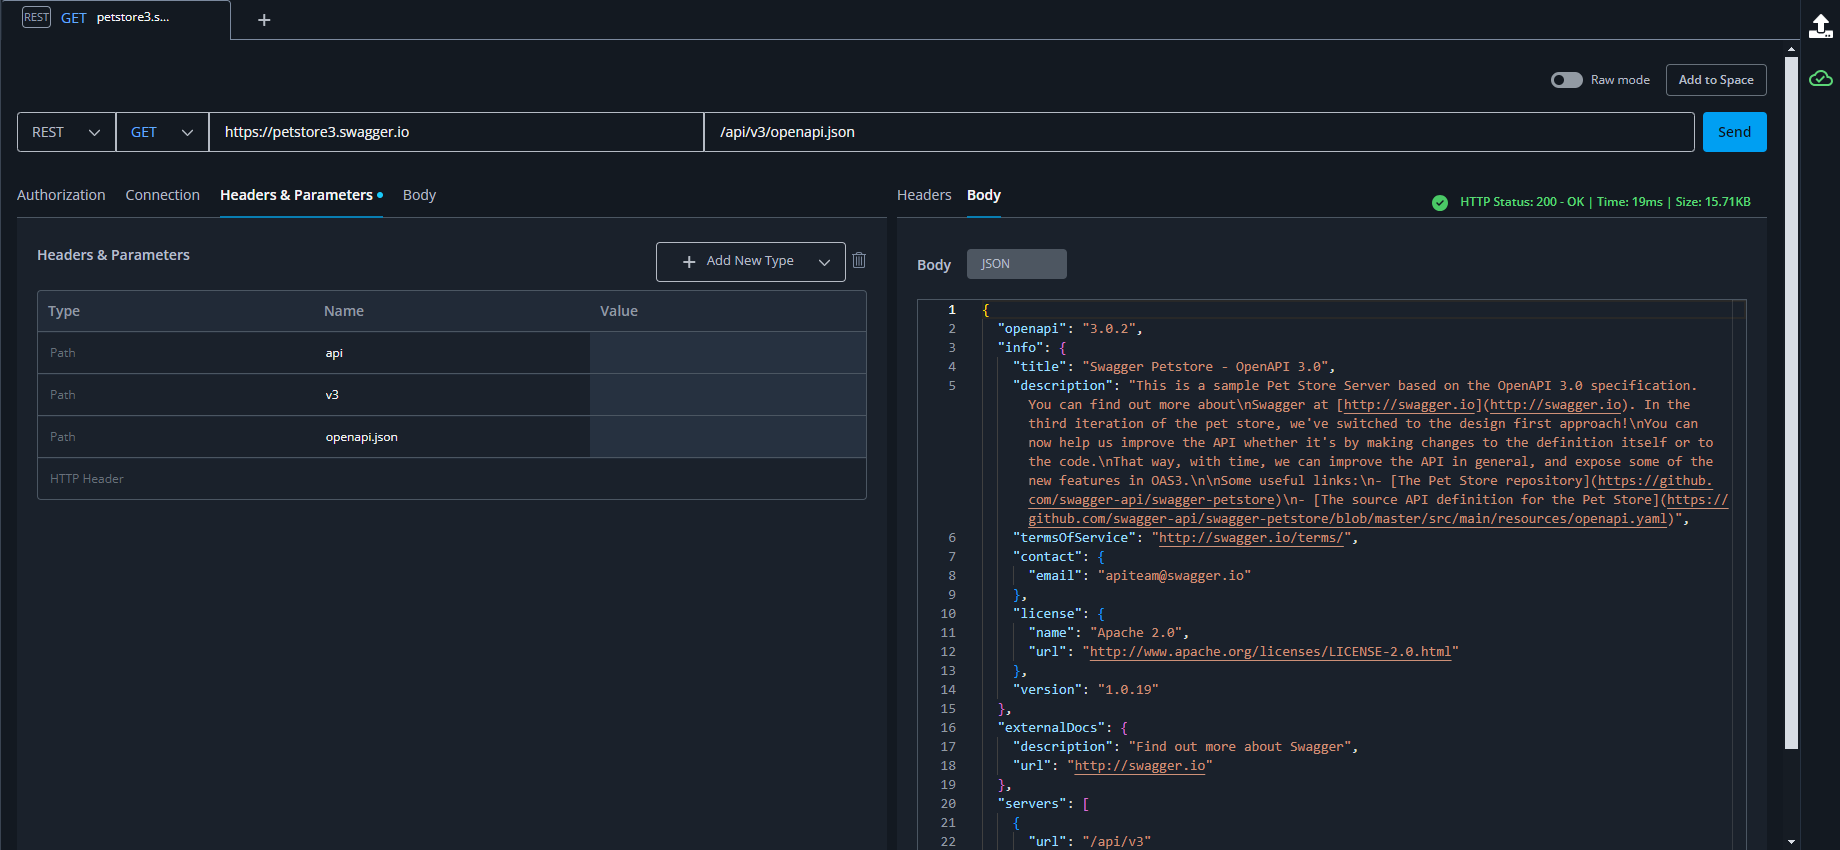Click the green HTTP status check icon

[1440, 203]
